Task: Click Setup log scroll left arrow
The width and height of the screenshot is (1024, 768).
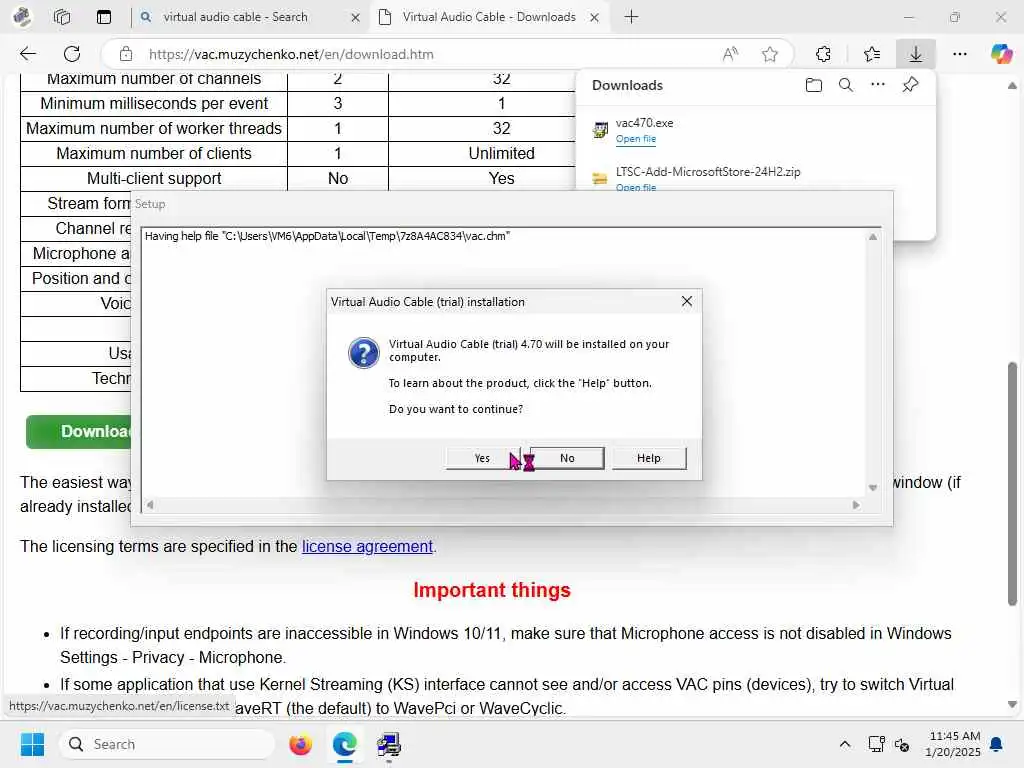Action: click(x=150, y=504)
